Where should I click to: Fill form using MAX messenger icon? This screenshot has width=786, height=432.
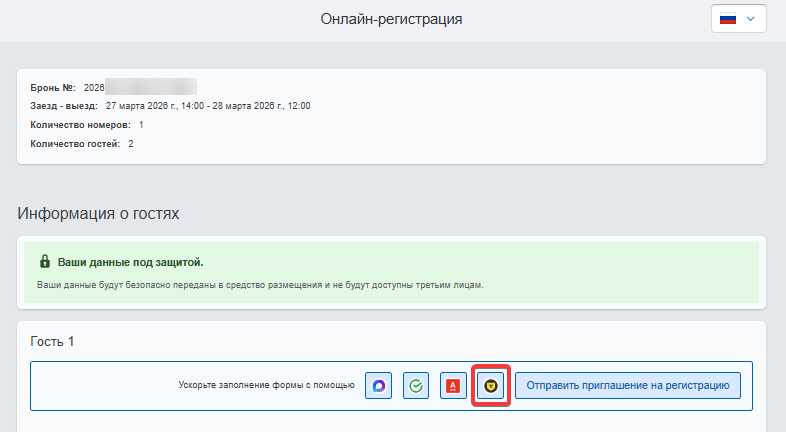(x=378, y=385)
